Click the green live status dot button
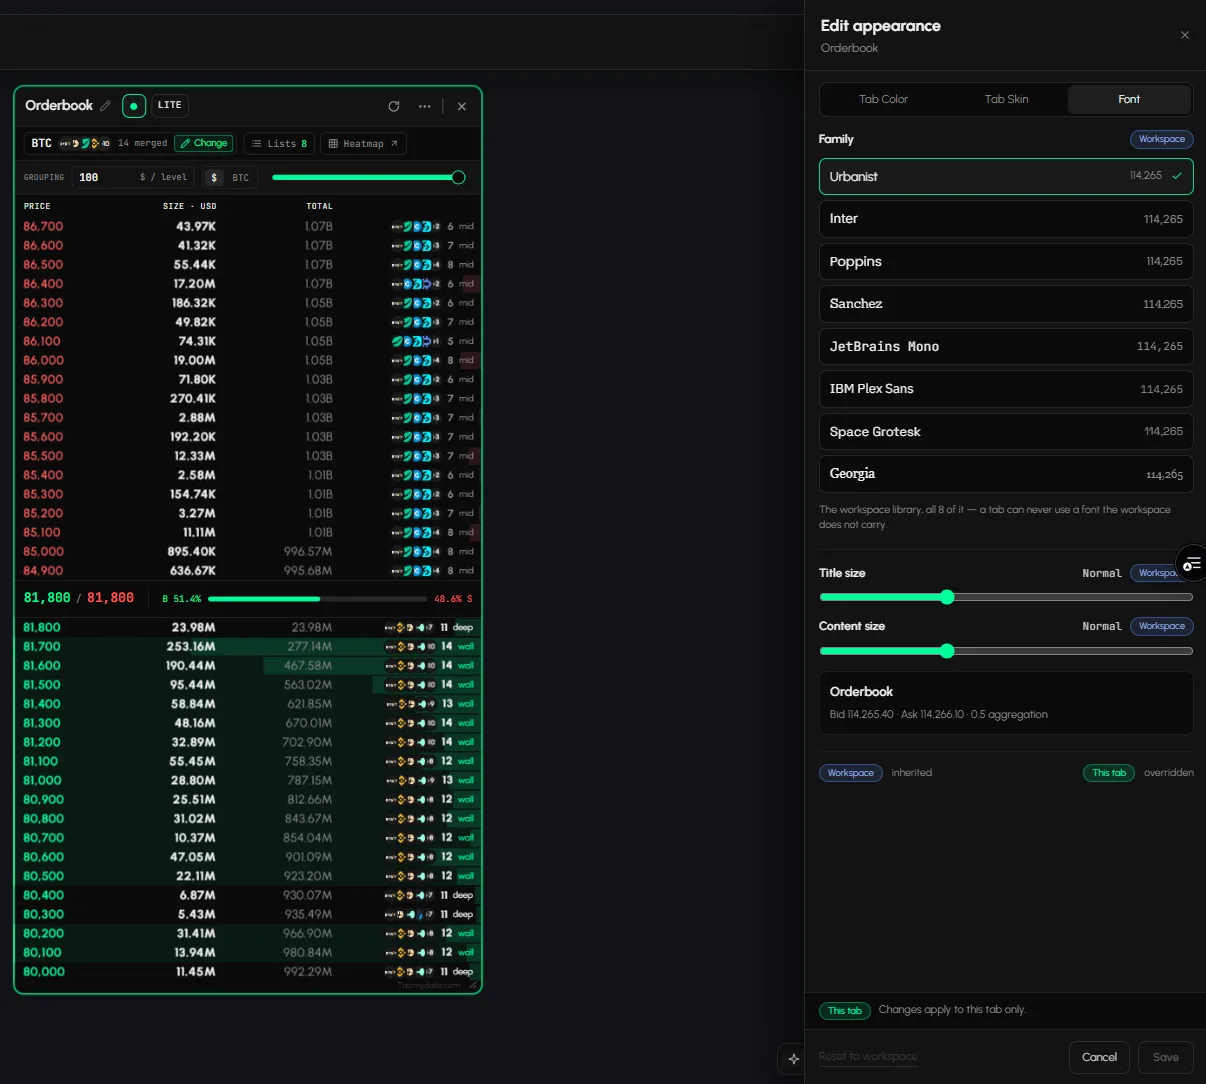Screen dimensions: 1206x1084 (134, 106)
